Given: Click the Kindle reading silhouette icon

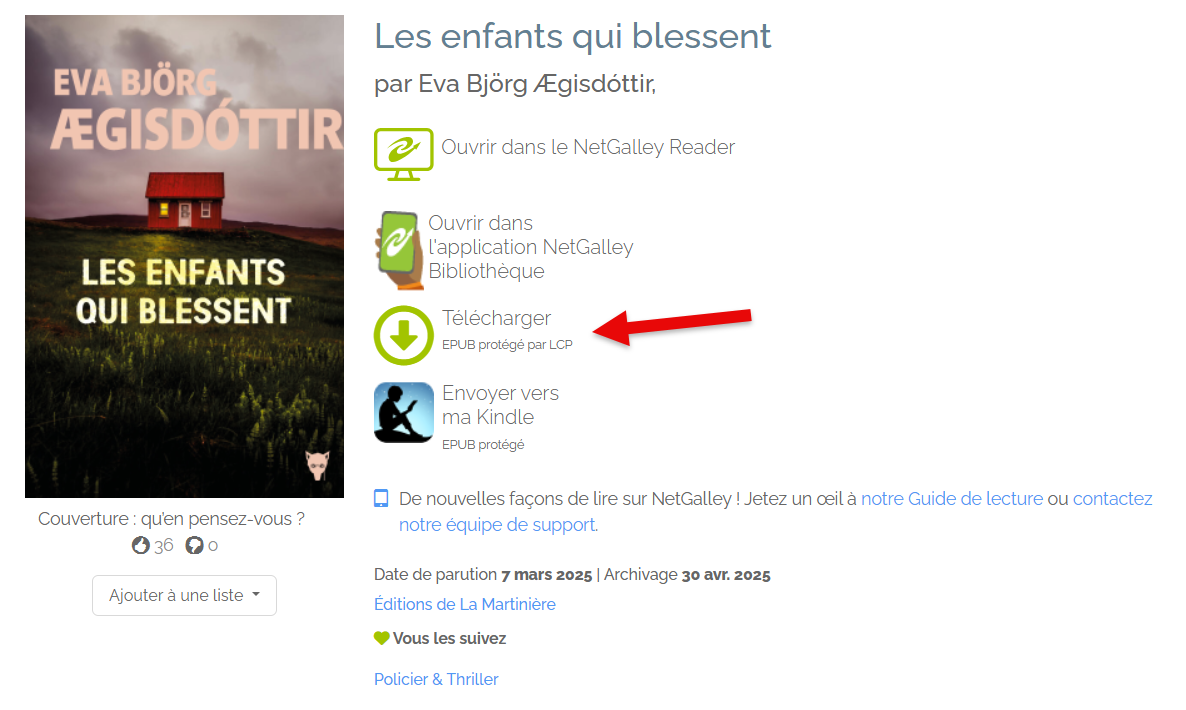Looking at the screenshot, I should click(403, 412).
